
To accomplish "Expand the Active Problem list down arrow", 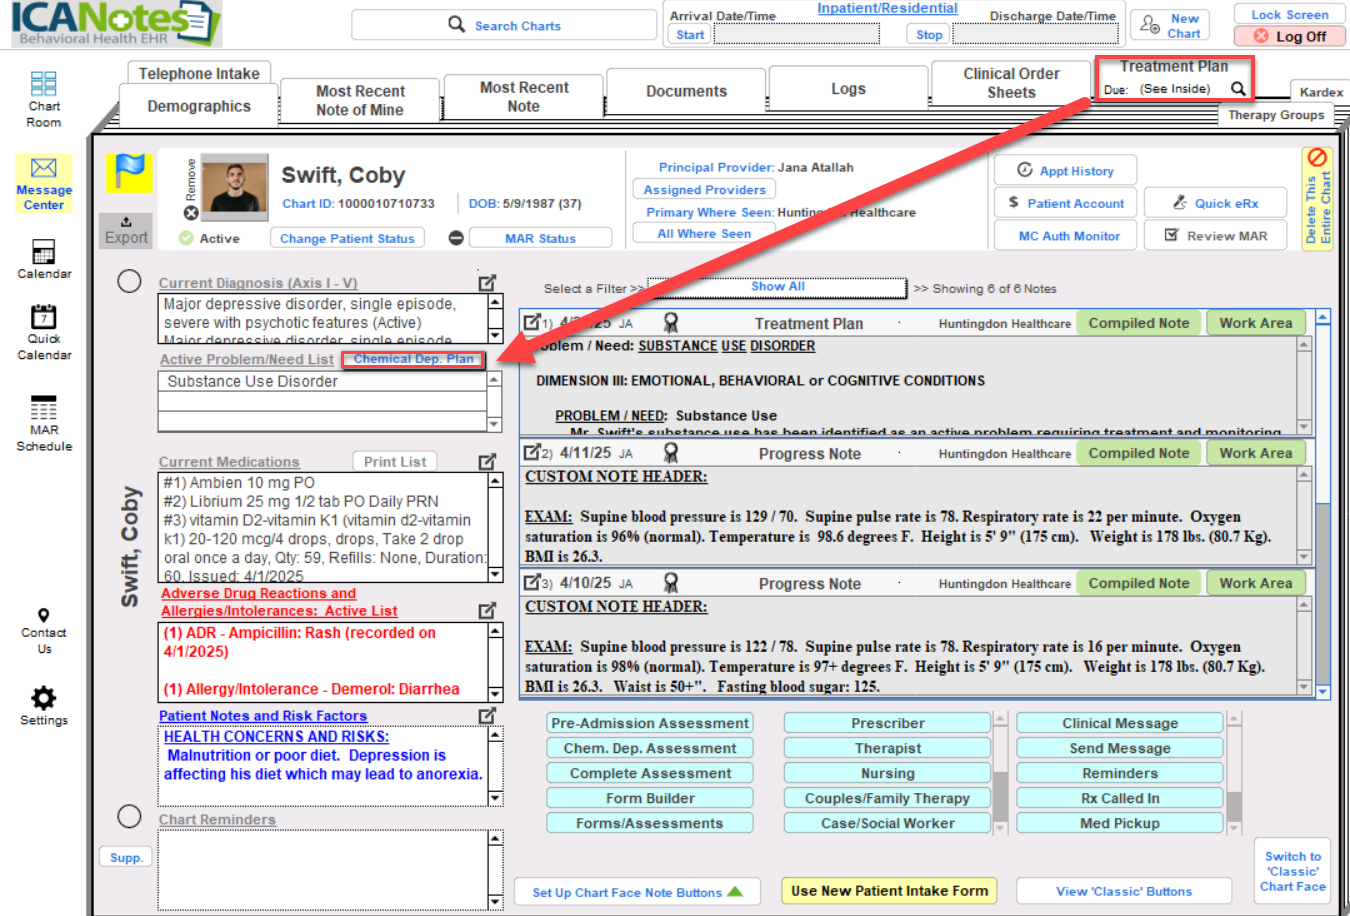I will (494, 425).
